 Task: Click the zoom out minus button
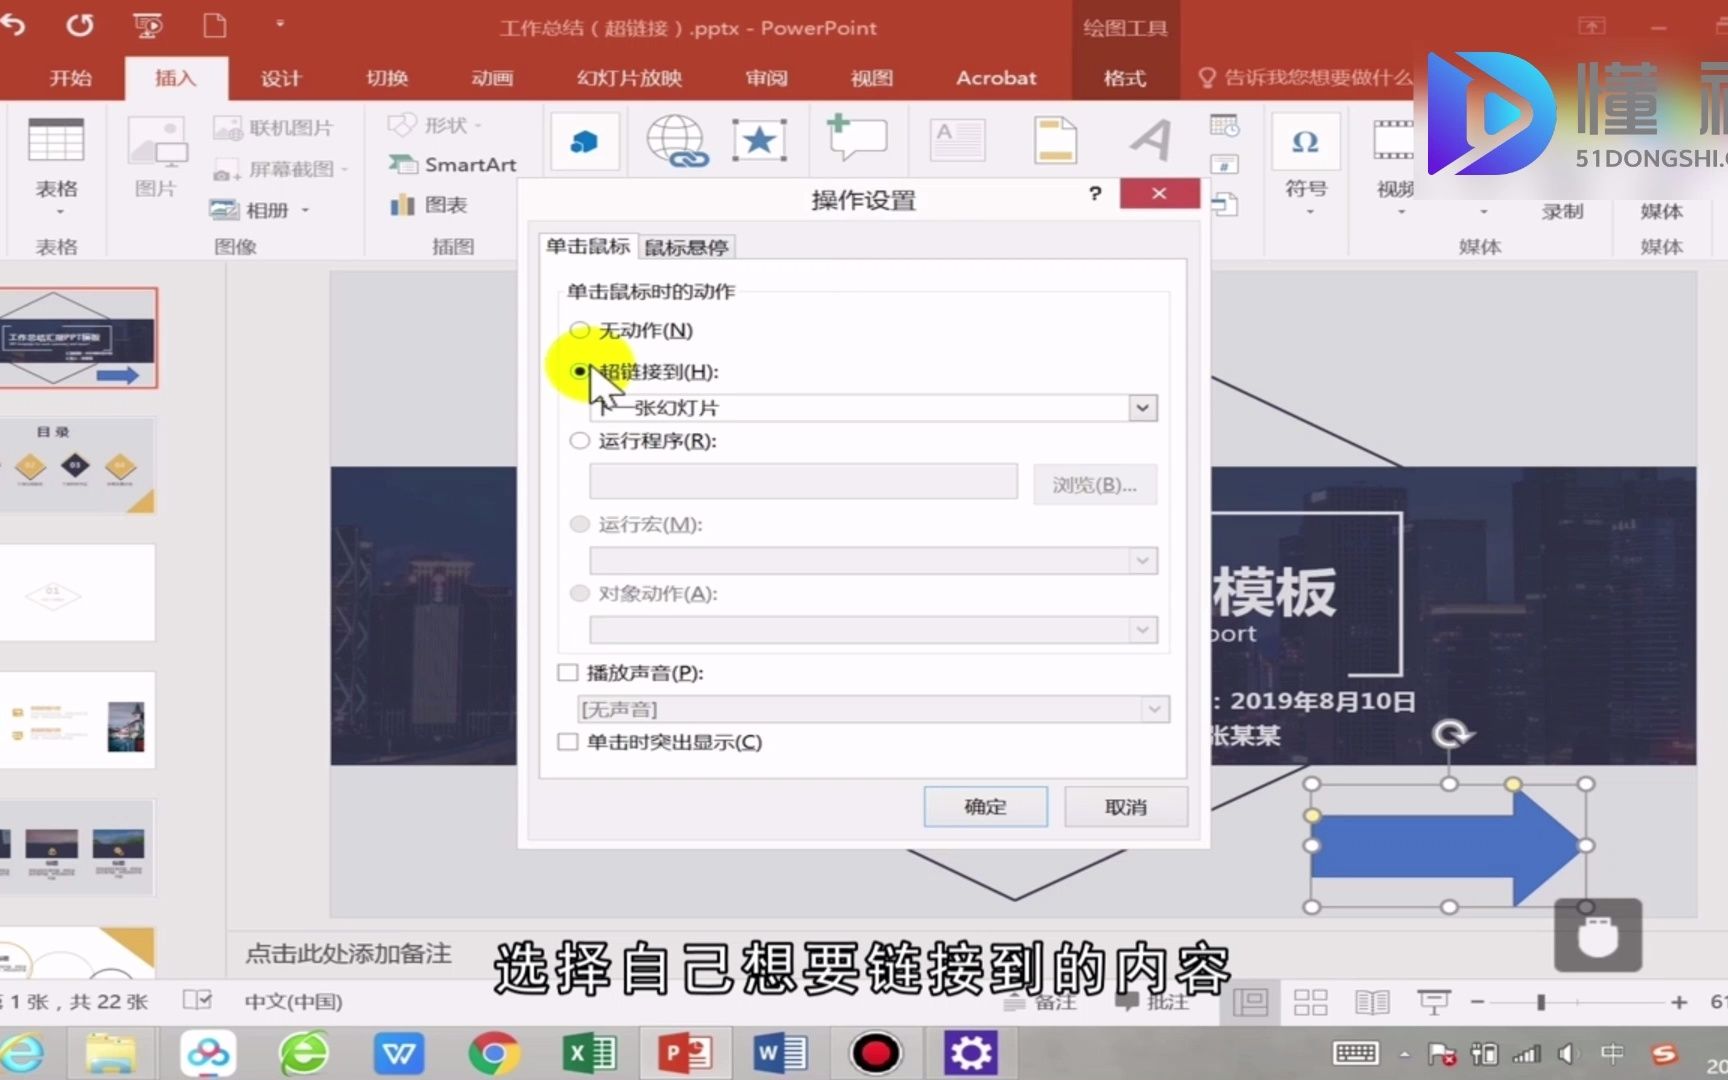(1477, 1002)
